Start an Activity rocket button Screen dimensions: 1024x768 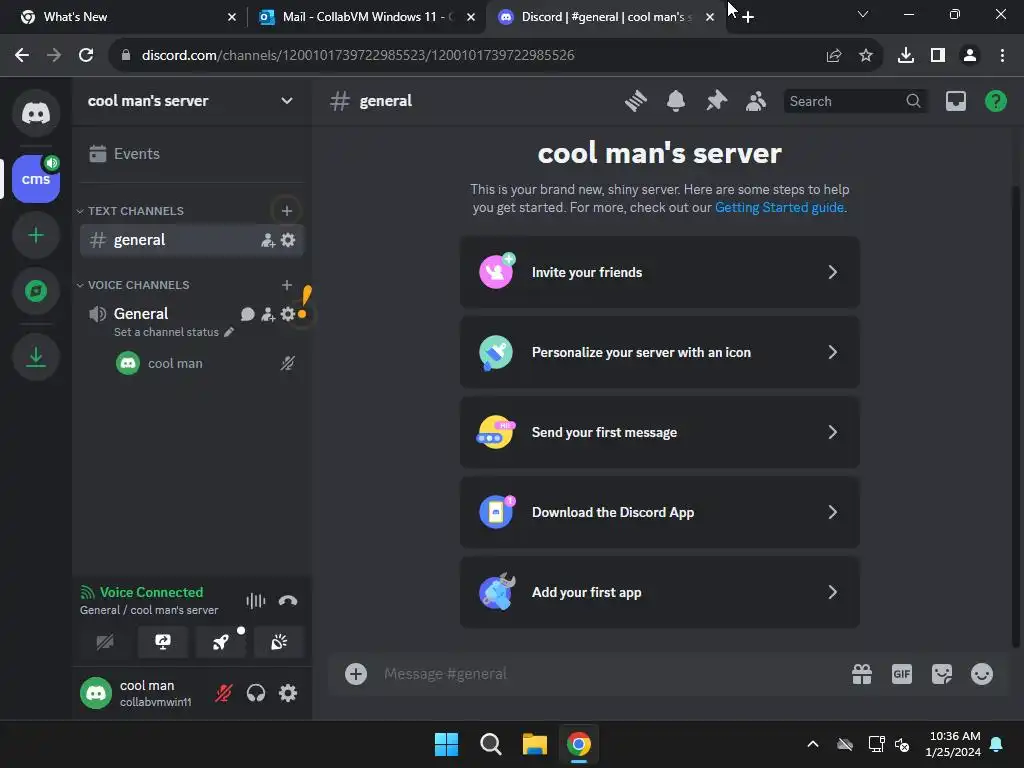(x=221, y=642)
